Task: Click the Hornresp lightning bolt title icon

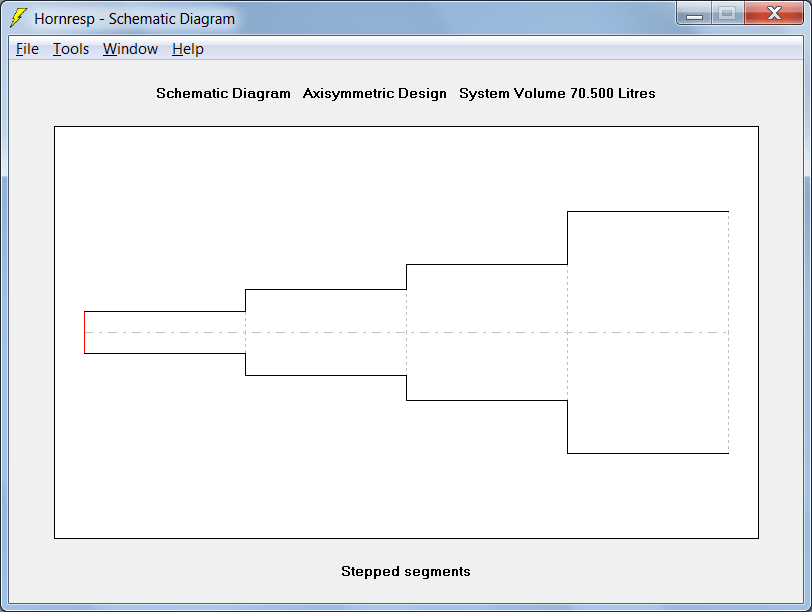Action: (19, 18)
